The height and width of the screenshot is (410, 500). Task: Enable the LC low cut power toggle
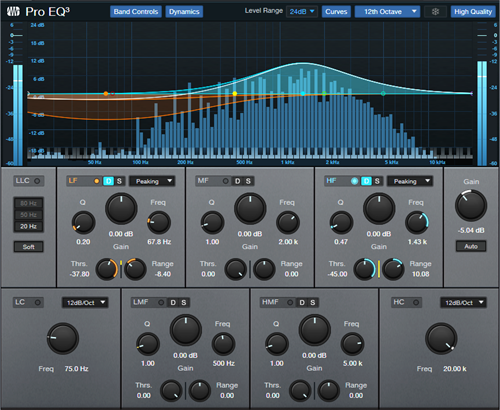[37, 302]
